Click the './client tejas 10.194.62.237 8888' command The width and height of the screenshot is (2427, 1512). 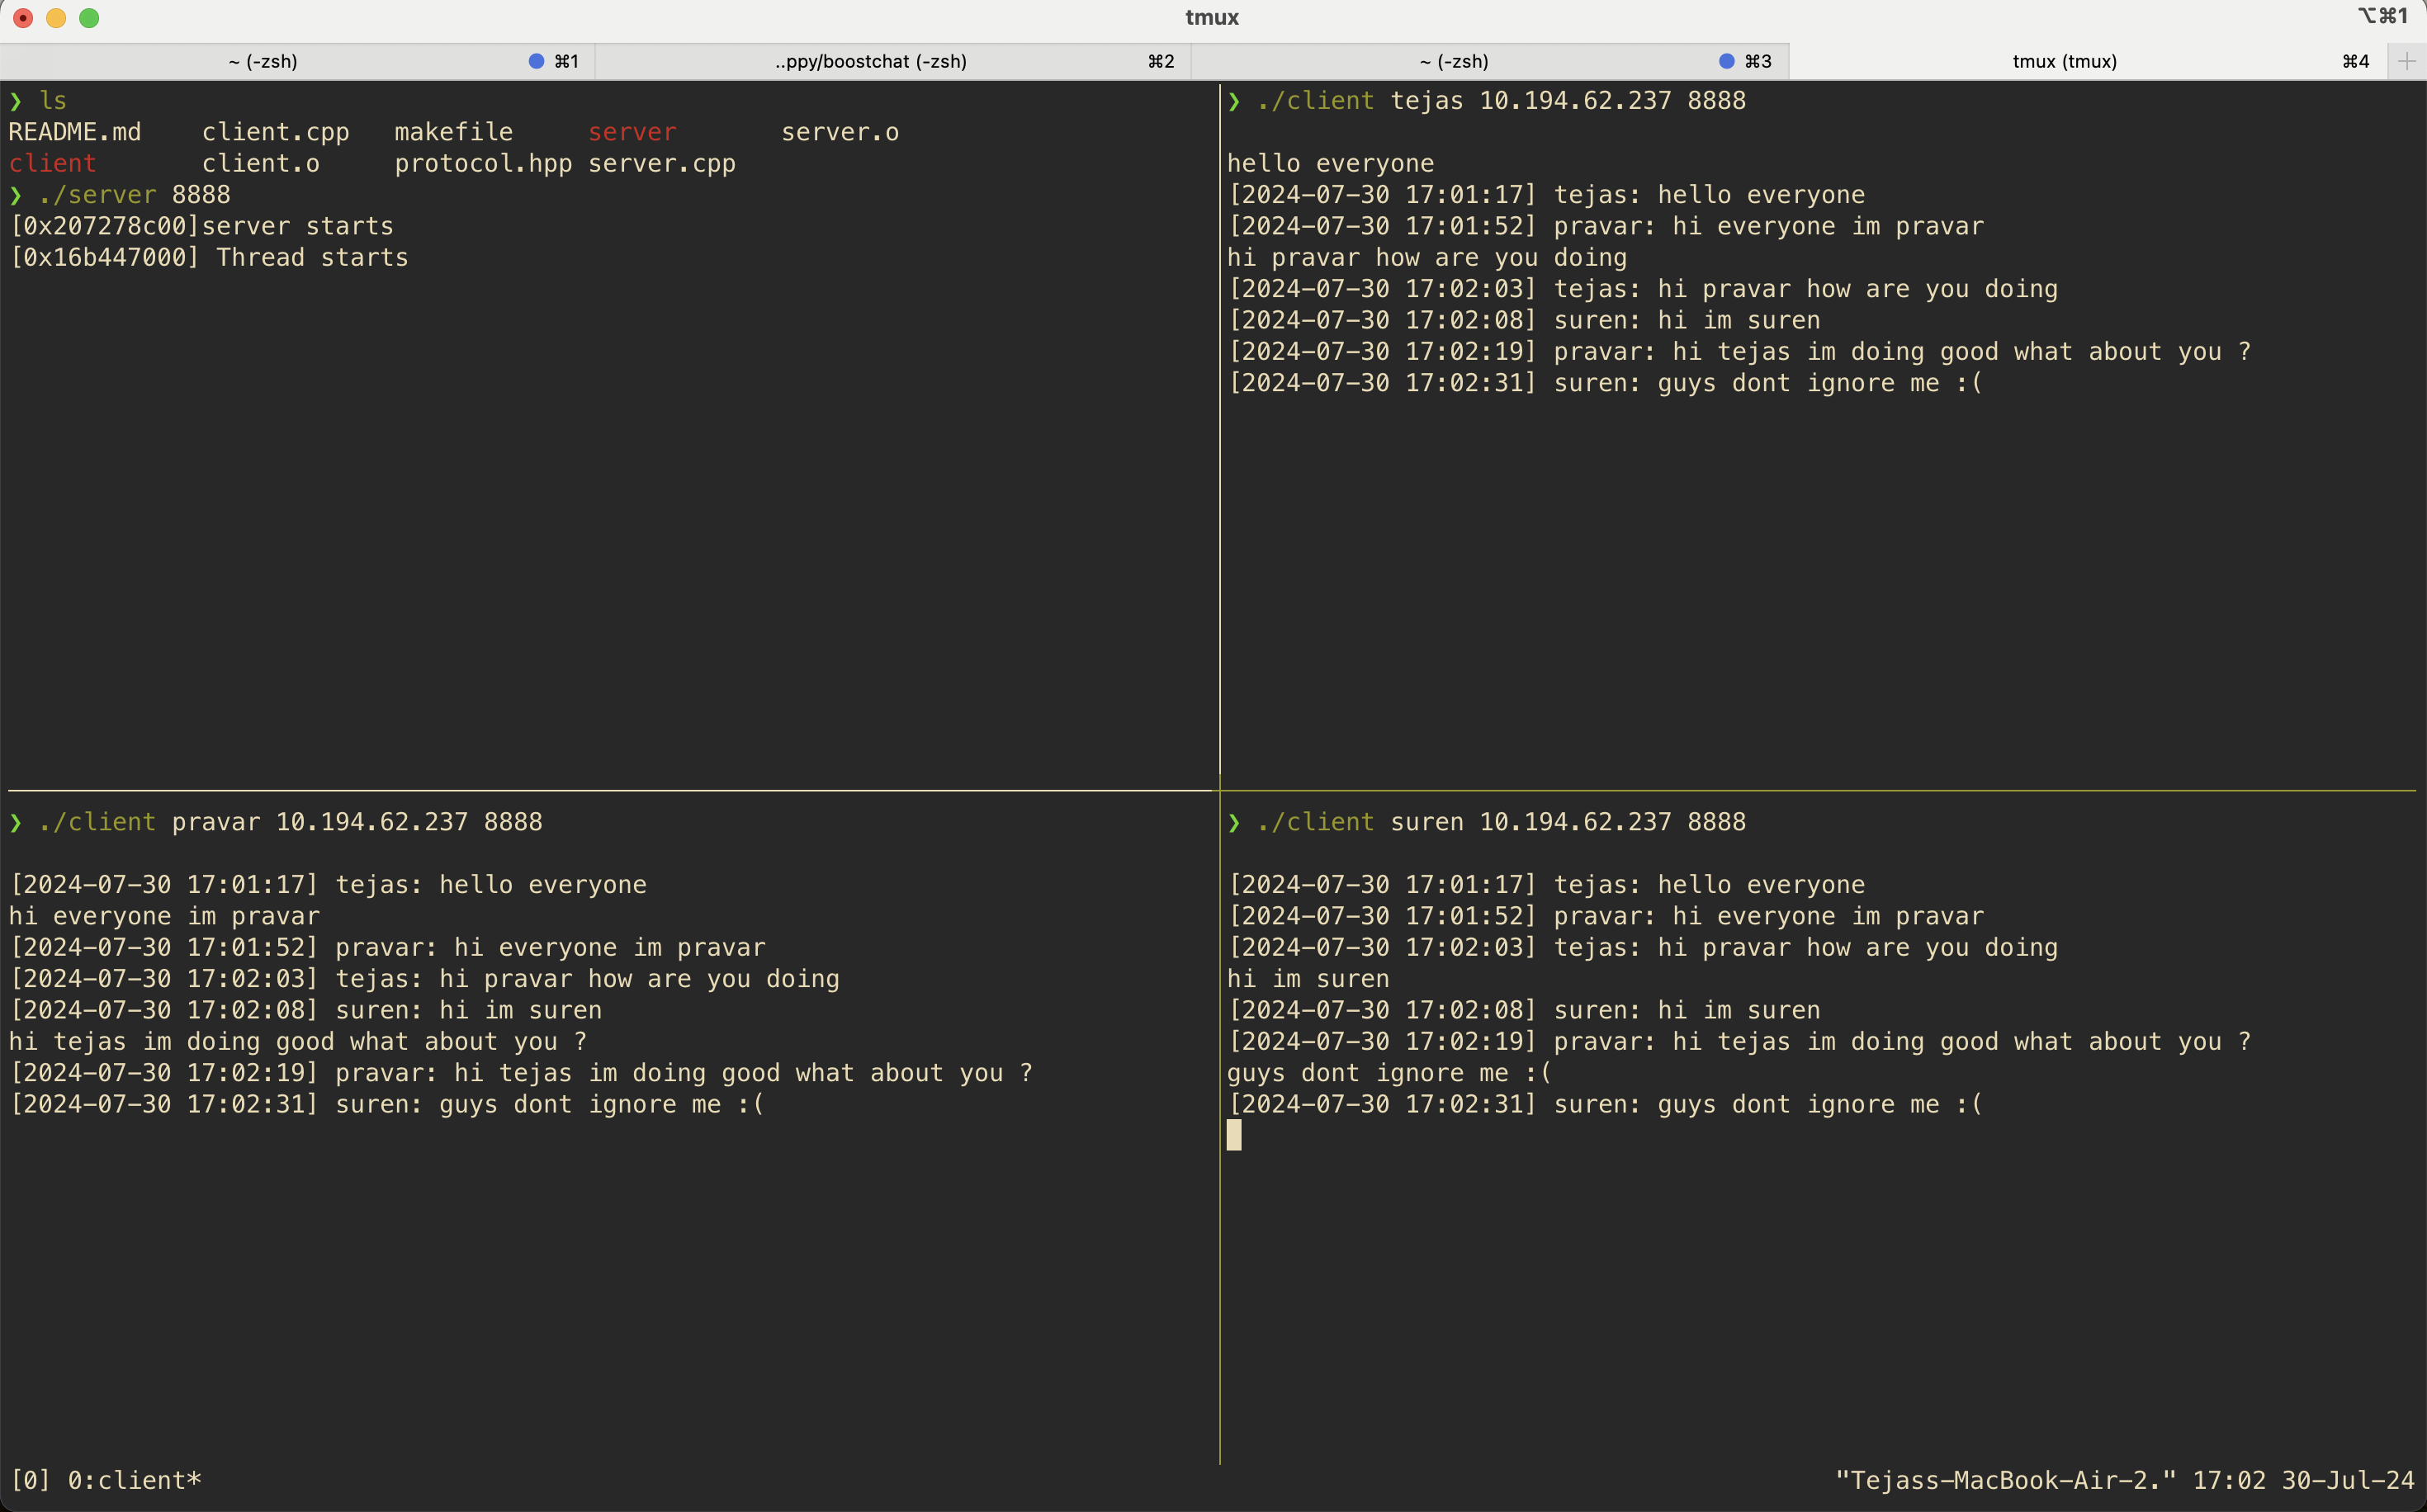pos(1487,101)
